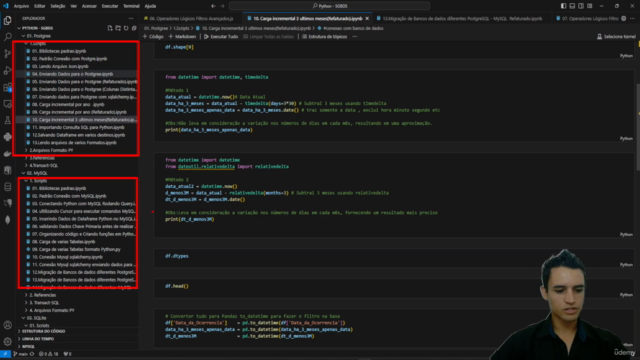Screen dimensions: 640x360
Task: Go forward with the navigation arrow
Action: (x=222, y=6)
